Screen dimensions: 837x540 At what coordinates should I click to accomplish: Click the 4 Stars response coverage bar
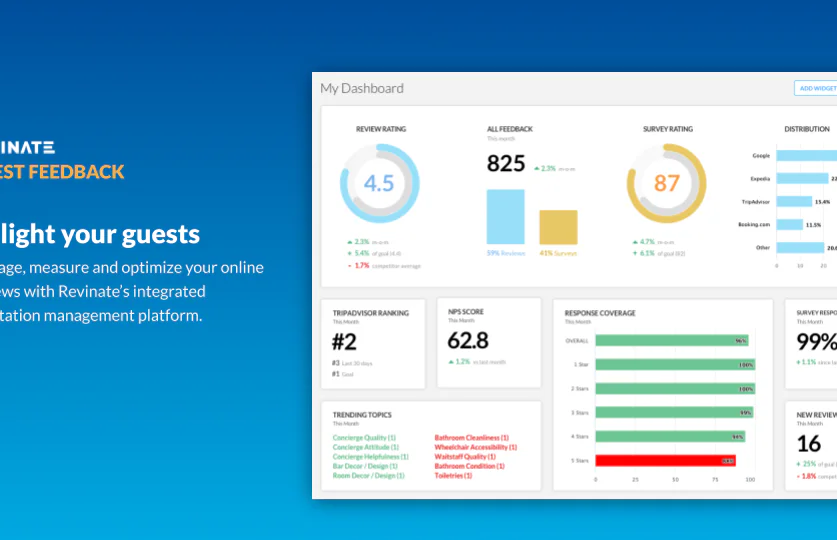point(670,436)
